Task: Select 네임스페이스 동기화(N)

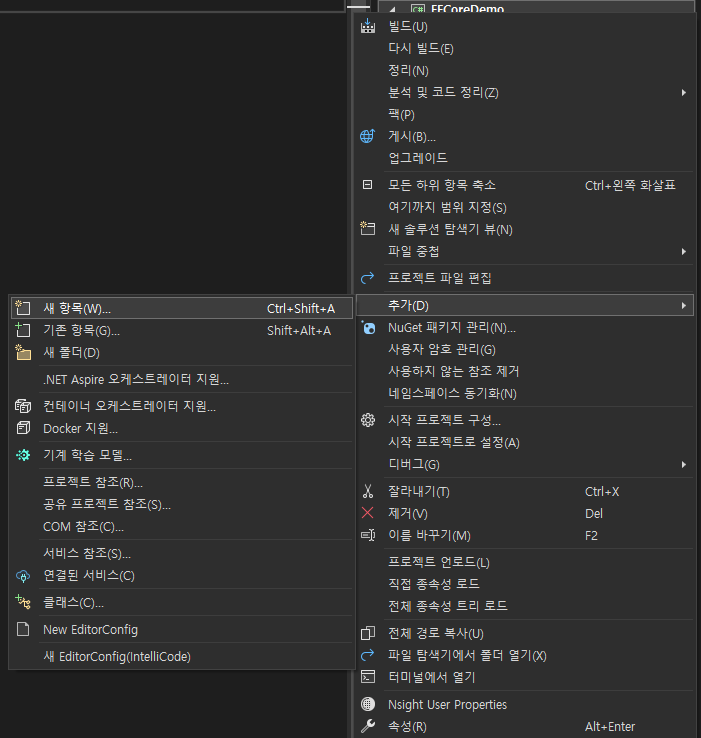Action: click(x=452, y=393)
